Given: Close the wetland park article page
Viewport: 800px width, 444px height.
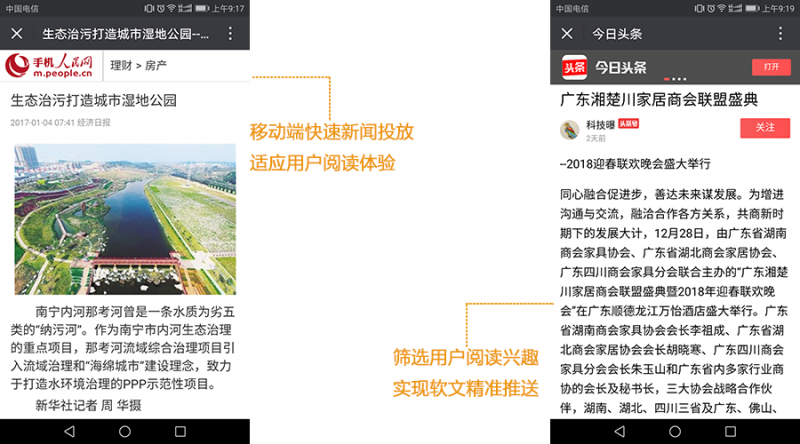Looking at the screenshot, I should tap(17, 33).
